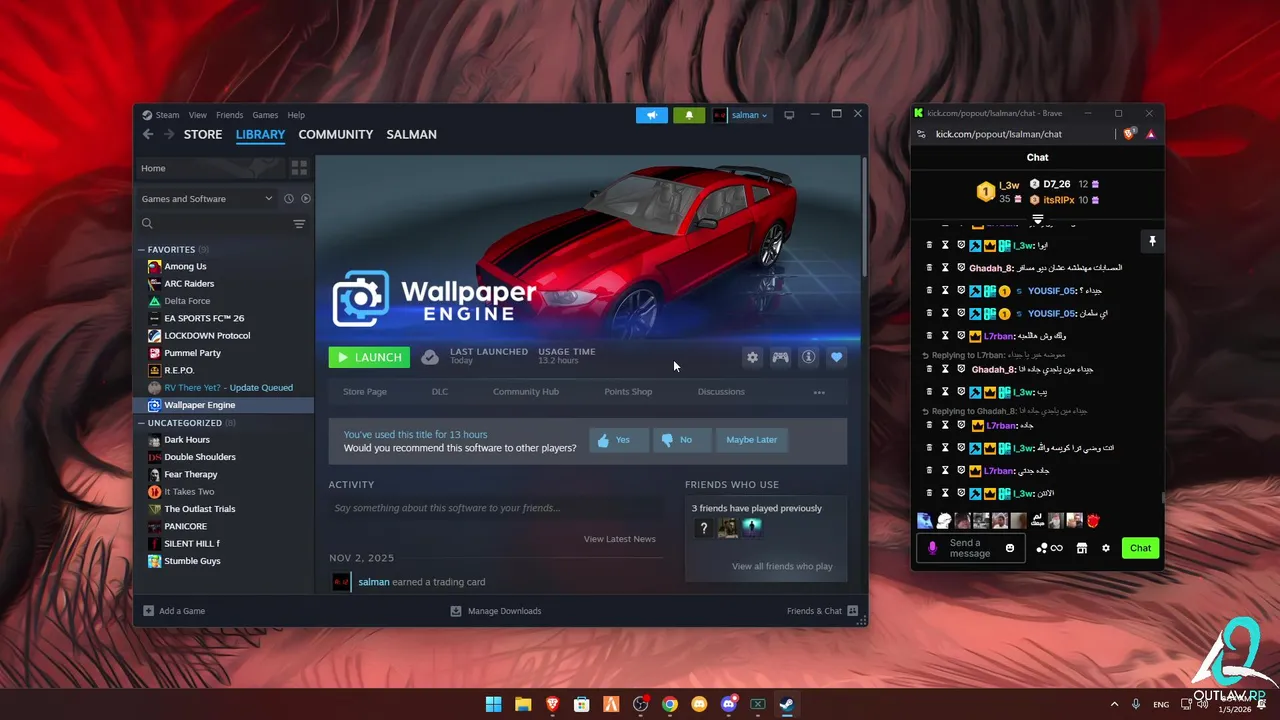
Task: Toggle pinned message pin in Kick chat
Action: coord(1152,241)
